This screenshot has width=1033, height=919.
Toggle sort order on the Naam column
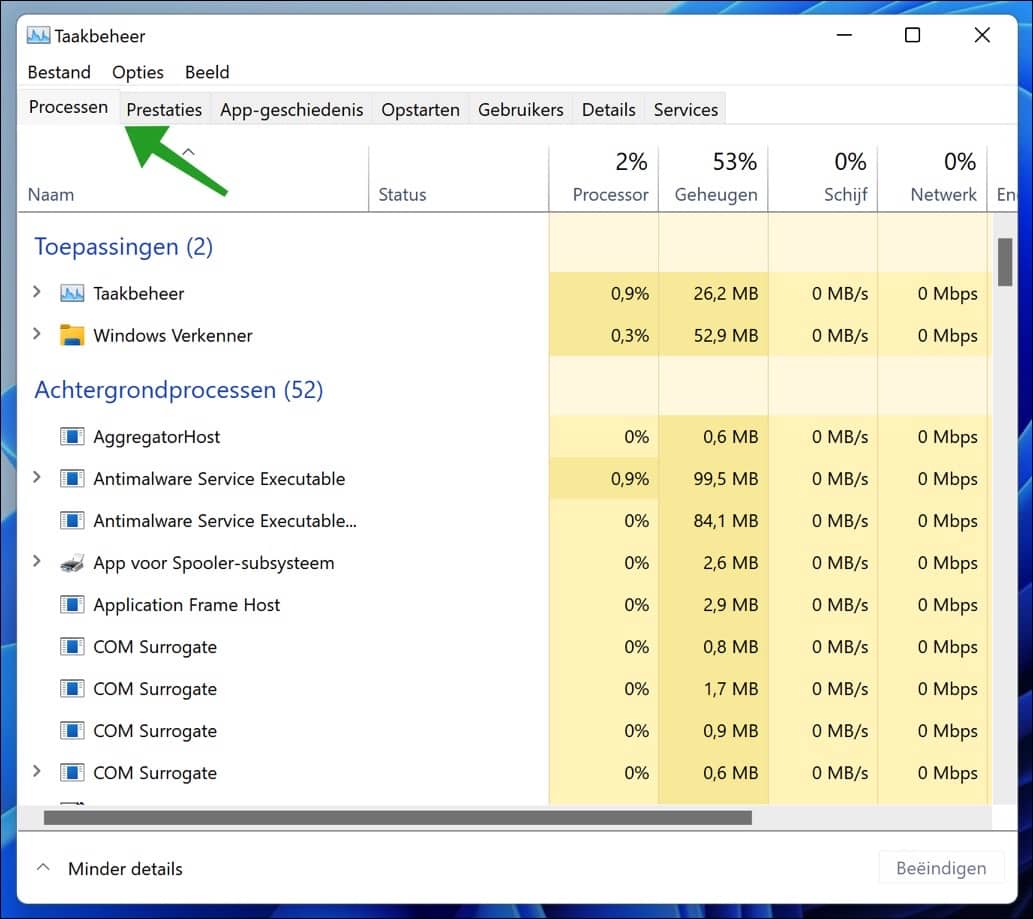(53, 194)
